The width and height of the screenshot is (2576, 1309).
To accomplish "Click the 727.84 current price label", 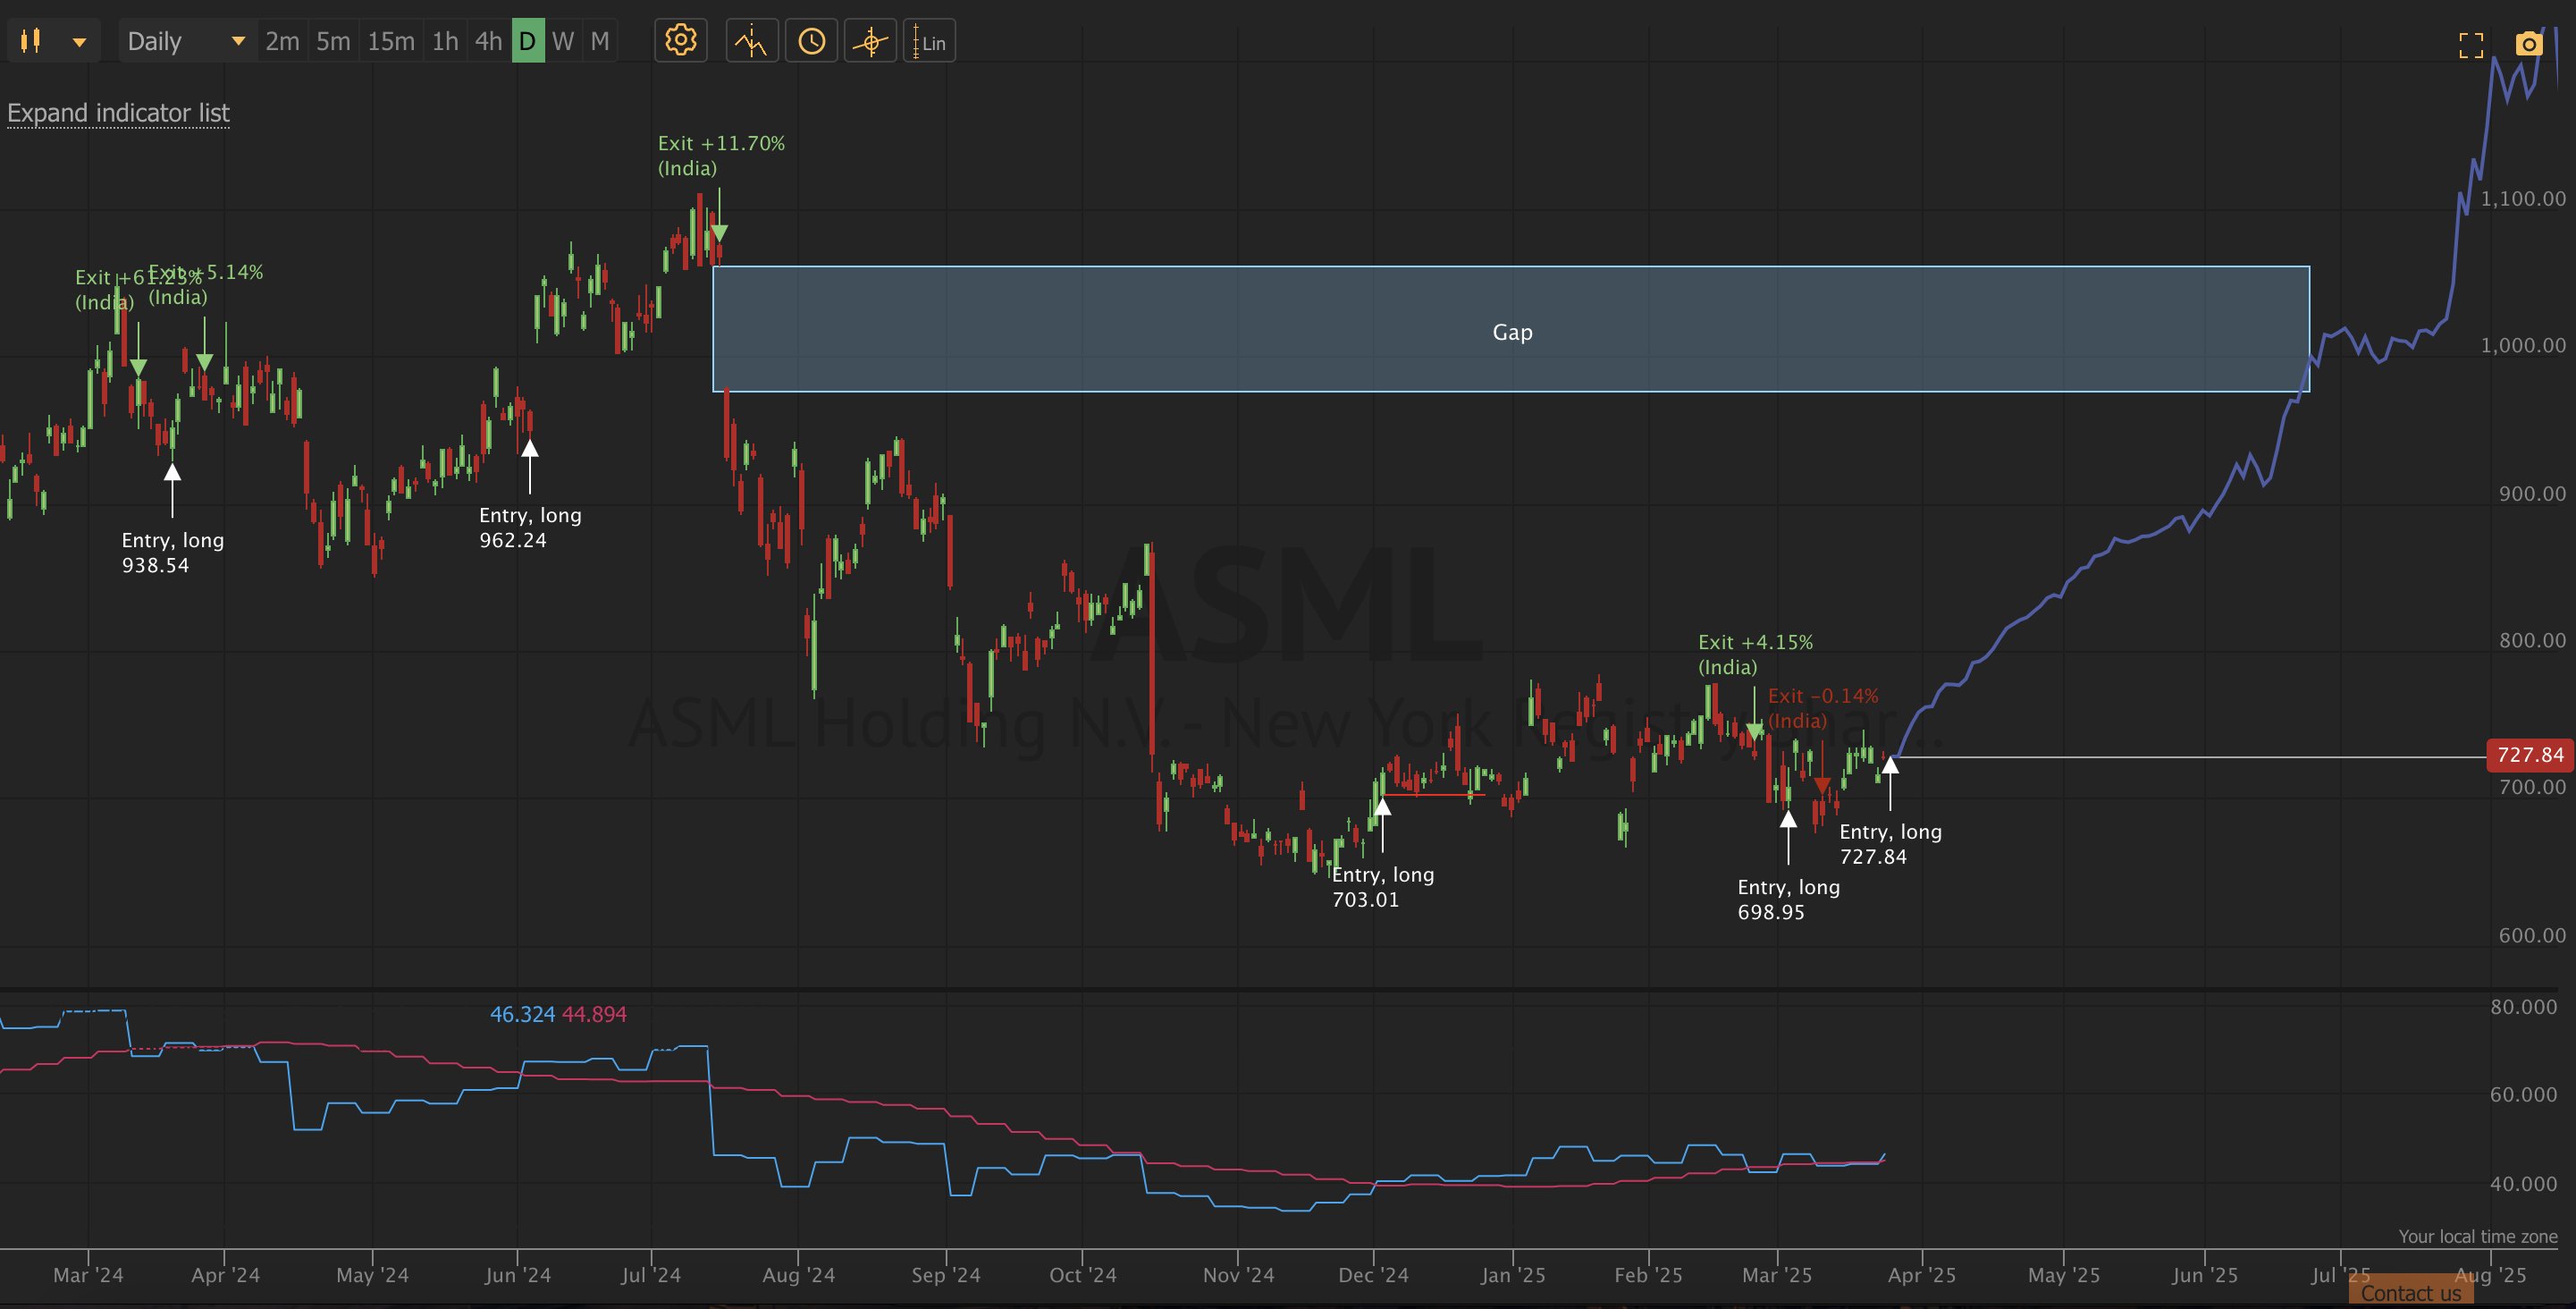I will [2529, 755].
